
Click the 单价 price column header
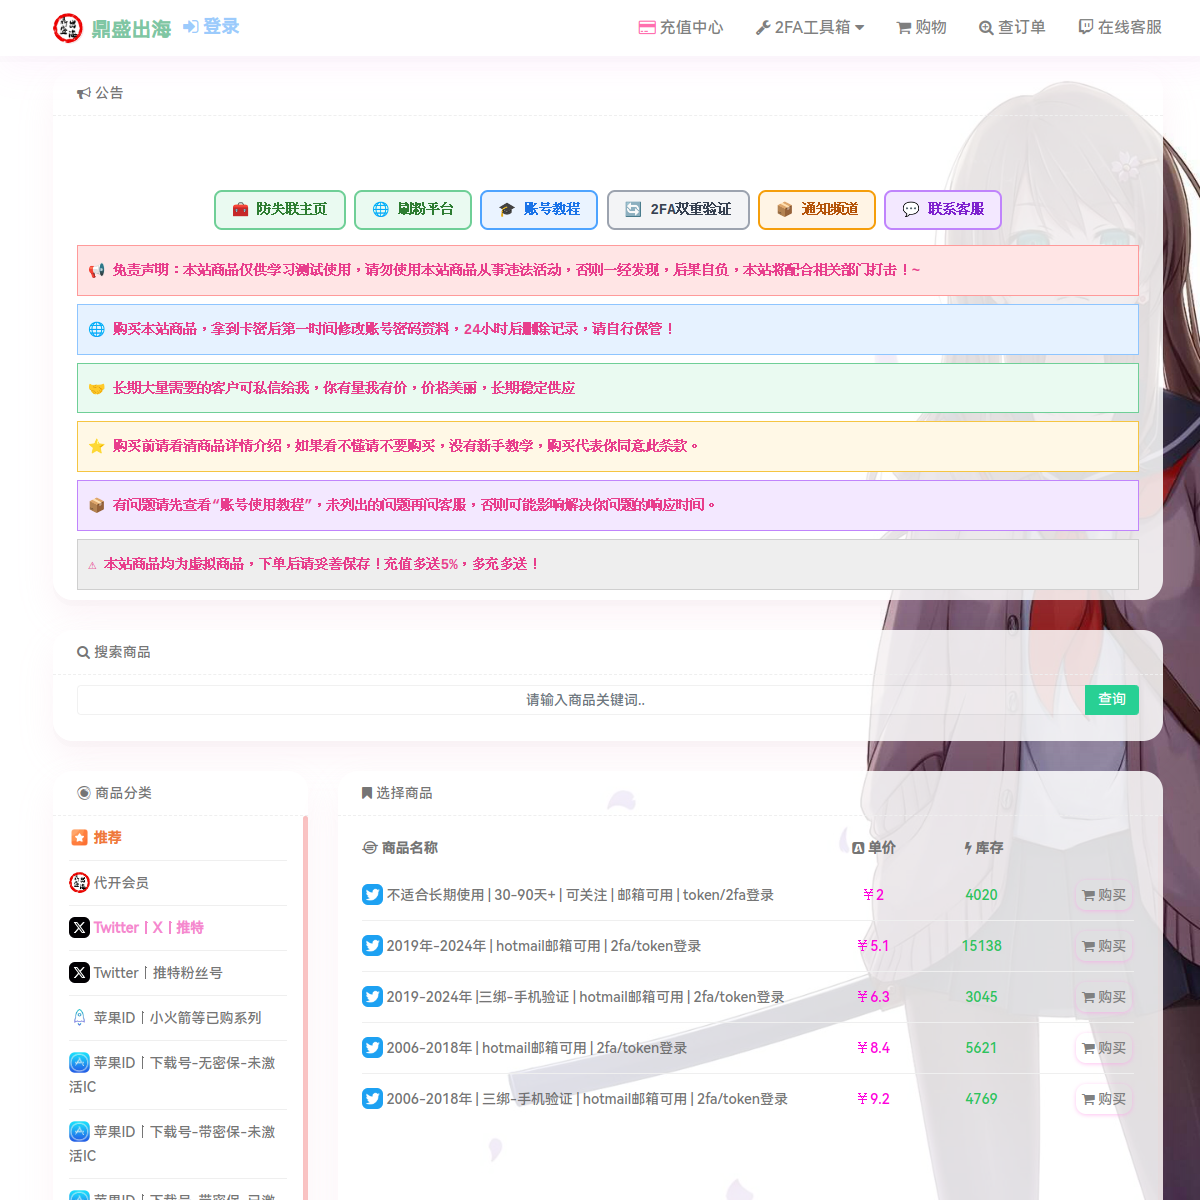(873, 848)
